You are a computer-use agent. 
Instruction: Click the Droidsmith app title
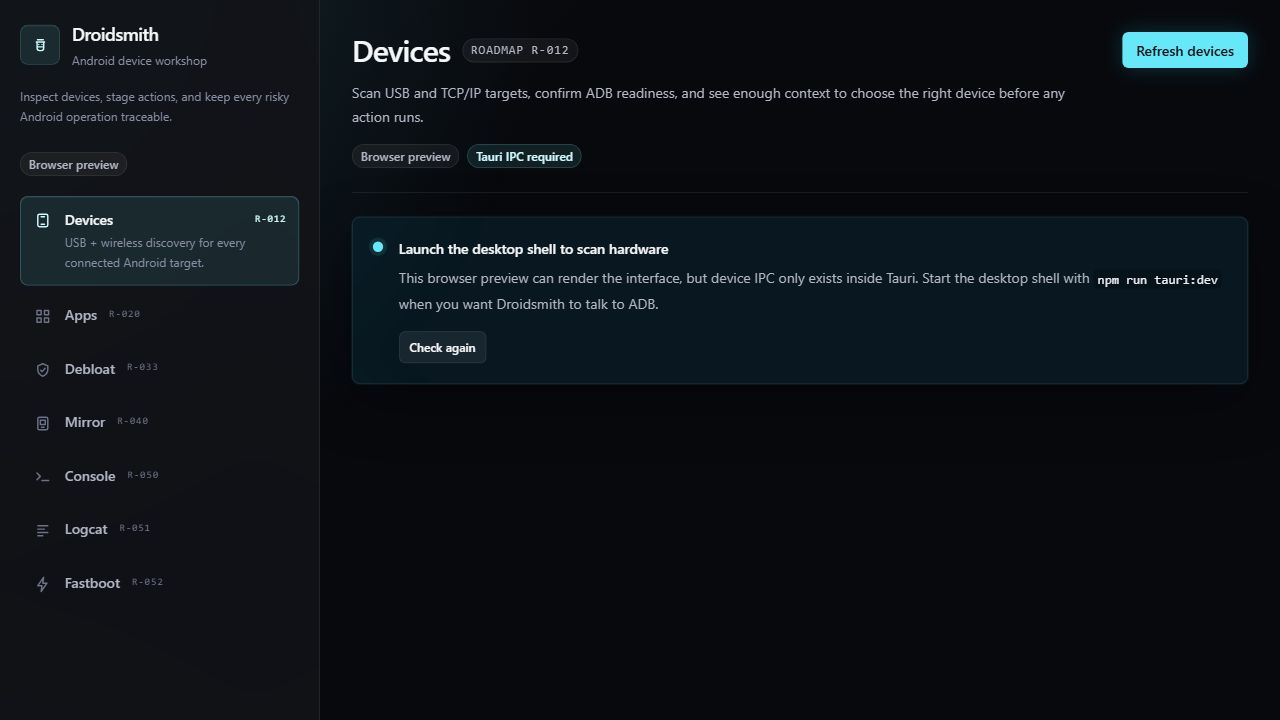click(115, 35)
